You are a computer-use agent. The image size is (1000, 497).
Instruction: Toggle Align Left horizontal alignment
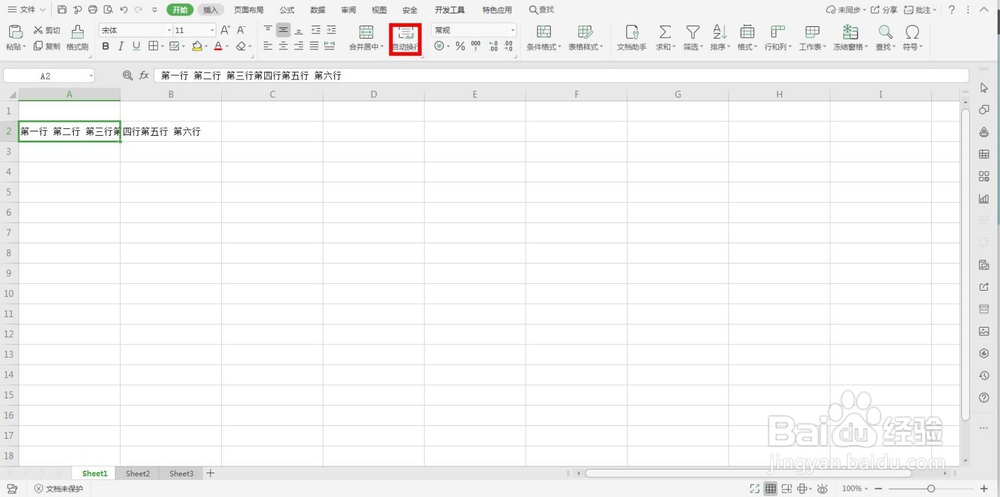tap(268, 46)
